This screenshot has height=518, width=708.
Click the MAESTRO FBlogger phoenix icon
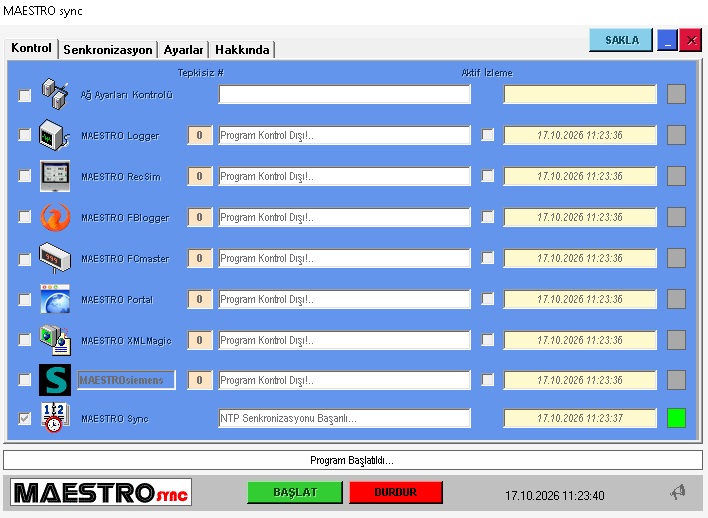(x=55, y=217)
